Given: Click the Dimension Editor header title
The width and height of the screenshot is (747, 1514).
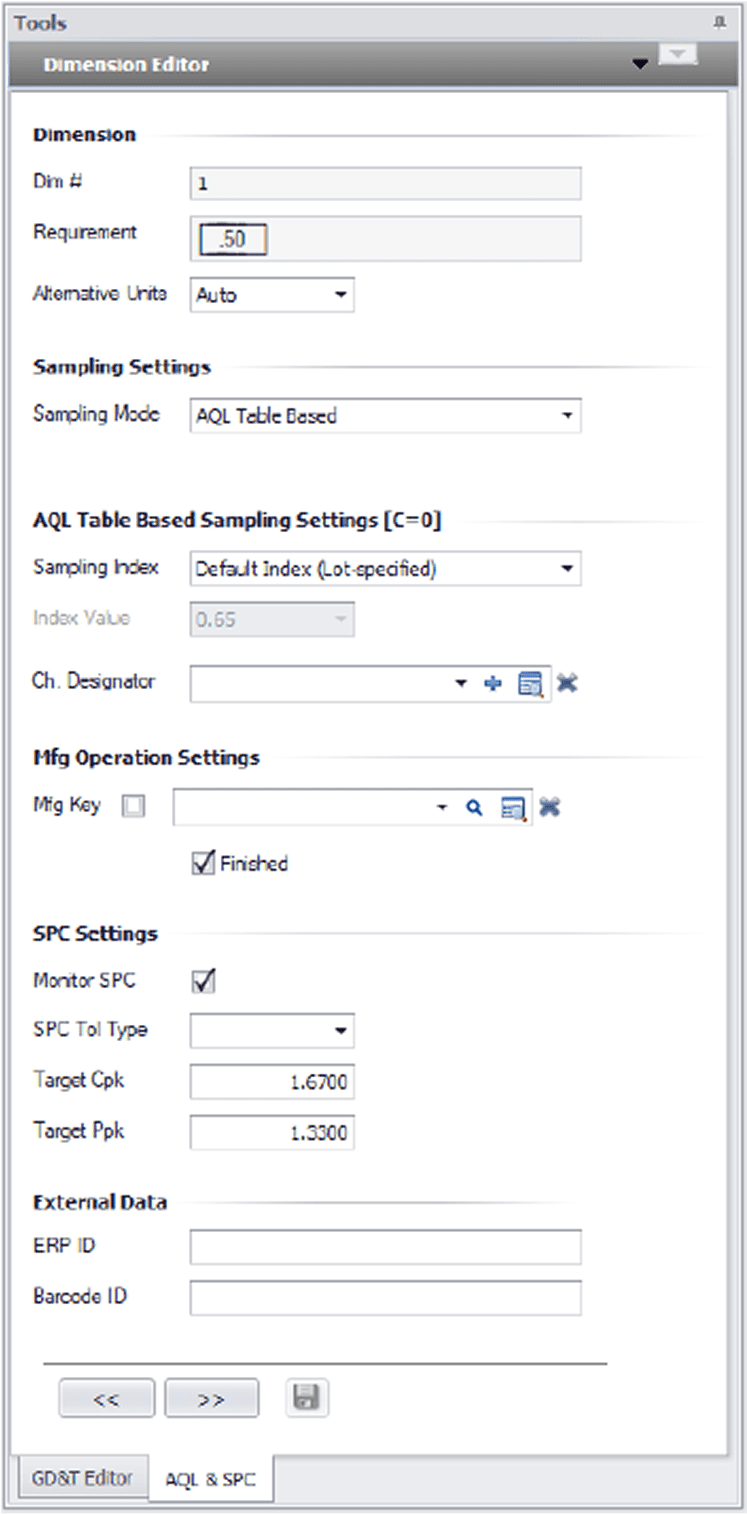Looking at the screenshot, I should pos(126,65).
